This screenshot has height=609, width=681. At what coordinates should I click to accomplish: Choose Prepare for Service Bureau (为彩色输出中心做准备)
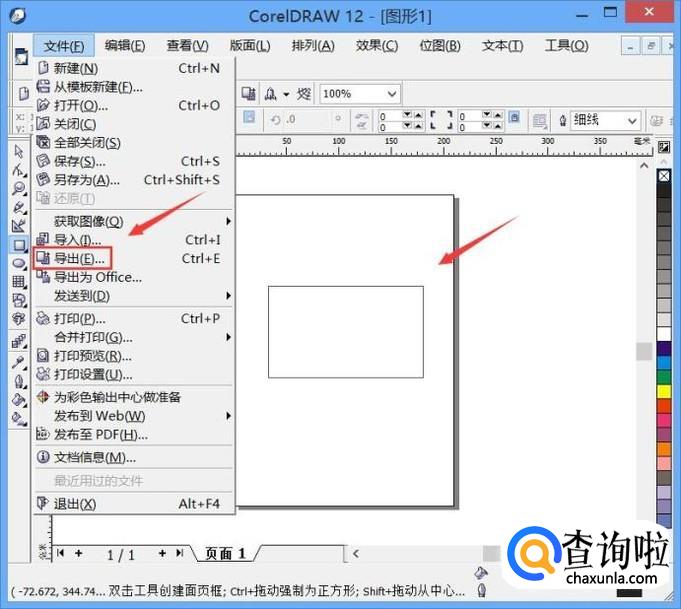[135, 397]
